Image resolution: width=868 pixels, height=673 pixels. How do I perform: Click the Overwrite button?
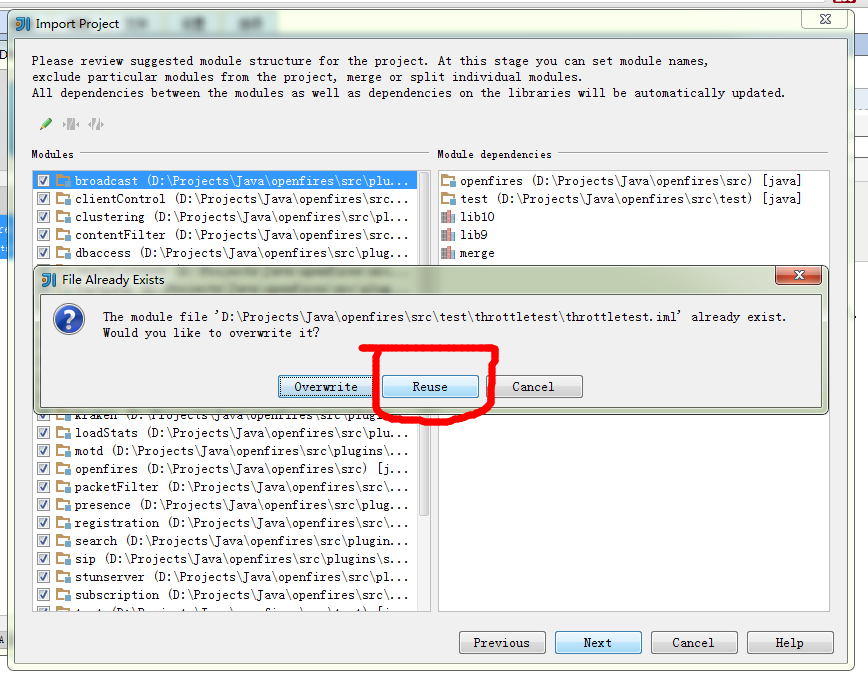pyautogui.click(x=324, y=386)
